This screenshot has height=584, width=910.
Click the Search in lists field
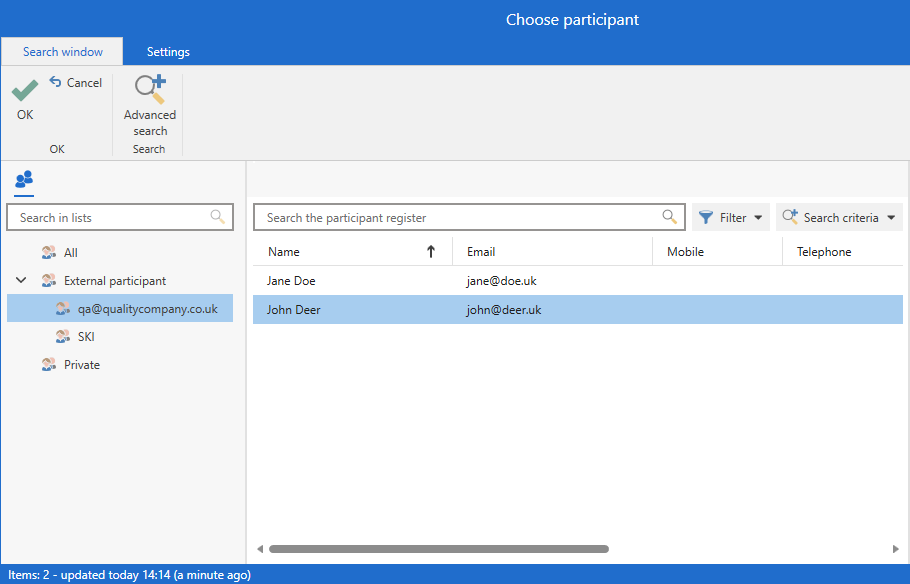120,217
